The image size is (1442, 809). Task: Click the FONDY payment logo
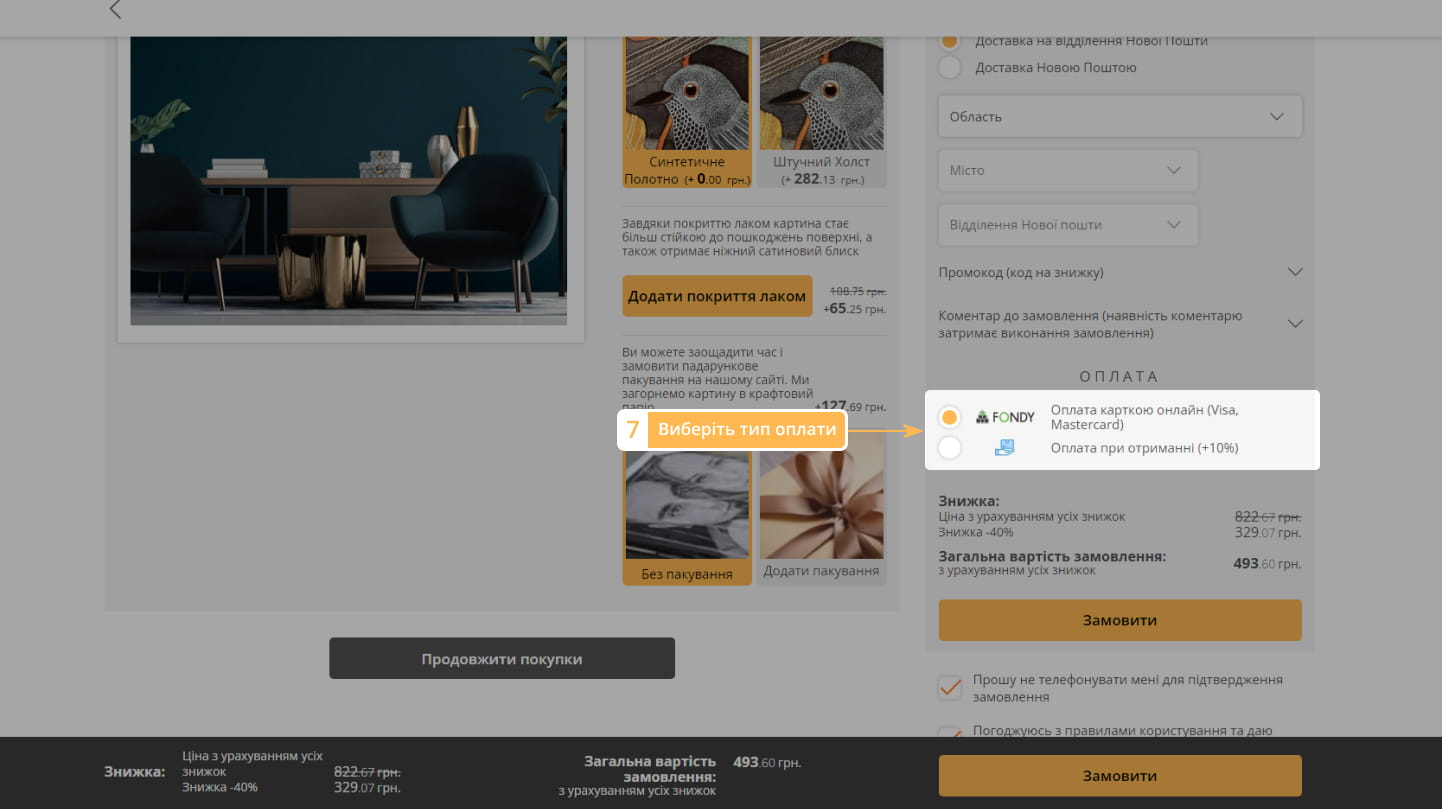coord(1005,417)
